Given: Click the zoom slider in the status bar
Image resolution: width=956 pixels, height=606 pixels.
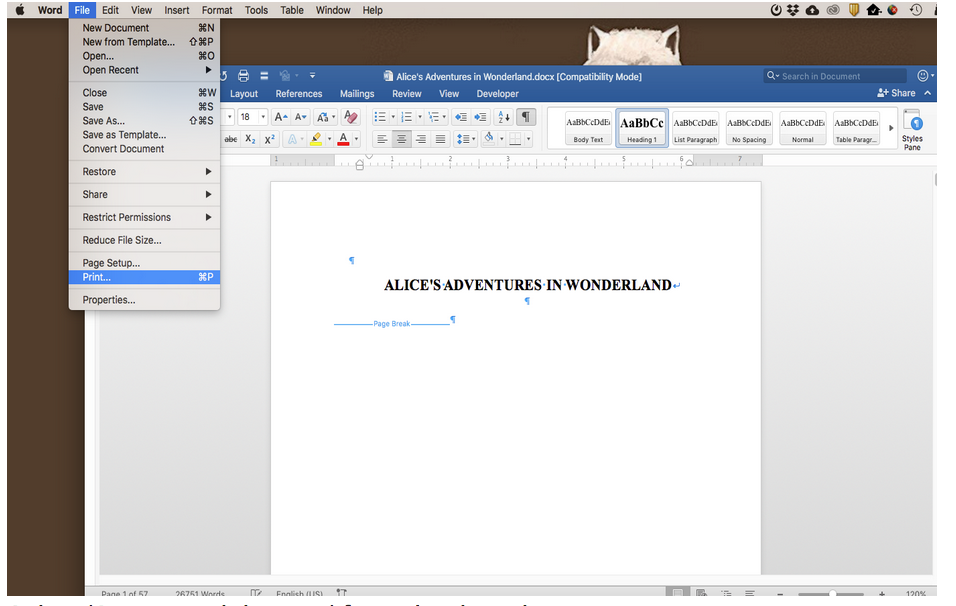Looking at the screenshot, I should click(x=831, y=593).
